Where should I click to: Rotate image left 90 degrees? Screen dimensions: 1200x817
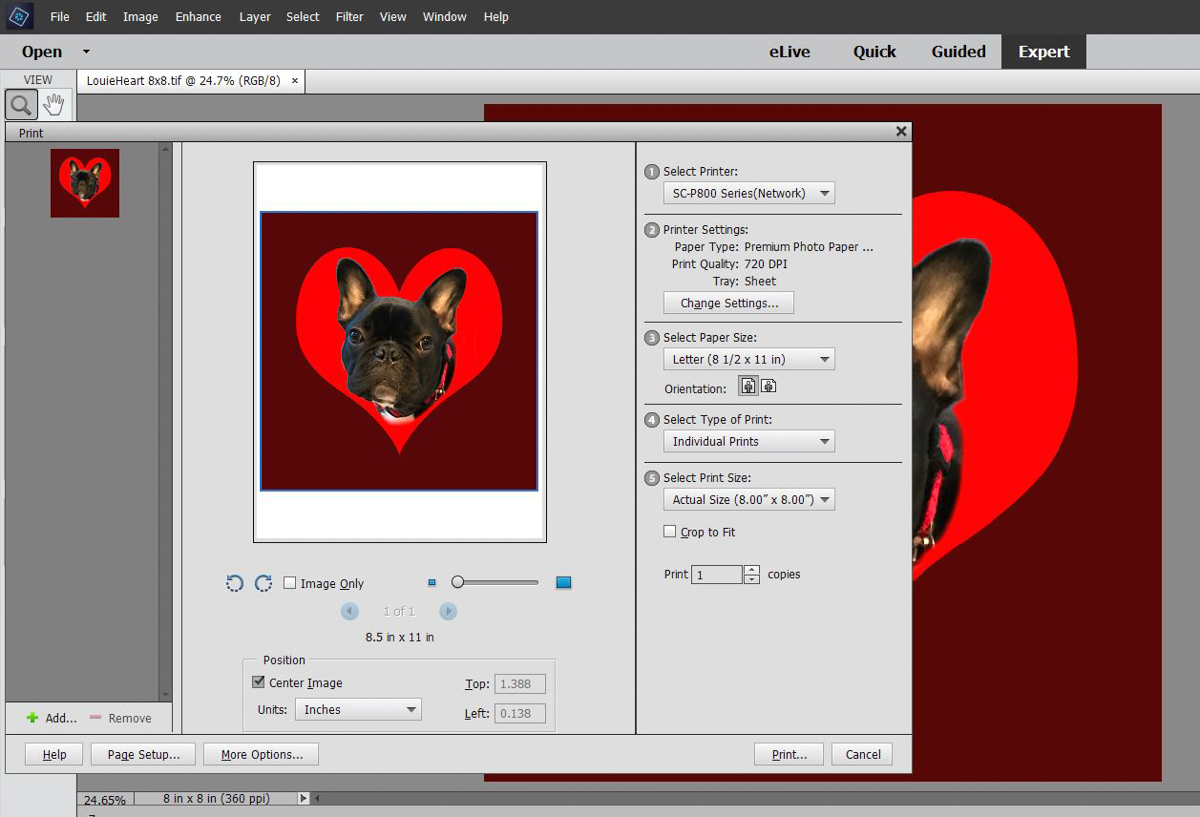(235, 583)
